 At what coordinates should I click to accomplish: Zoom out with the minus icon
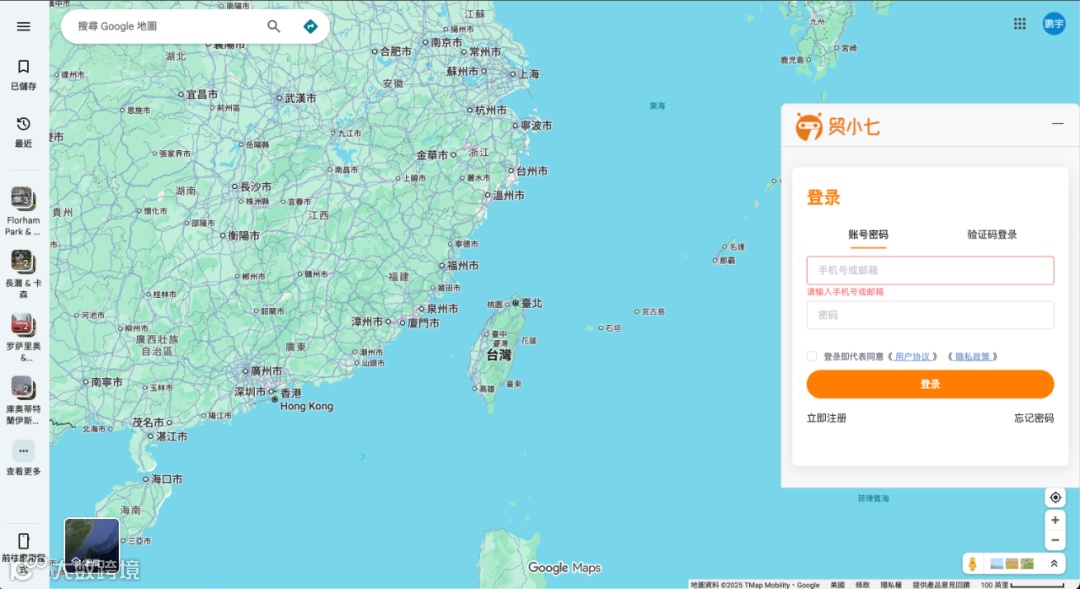pyautogui.click(x=1055, y=540)
